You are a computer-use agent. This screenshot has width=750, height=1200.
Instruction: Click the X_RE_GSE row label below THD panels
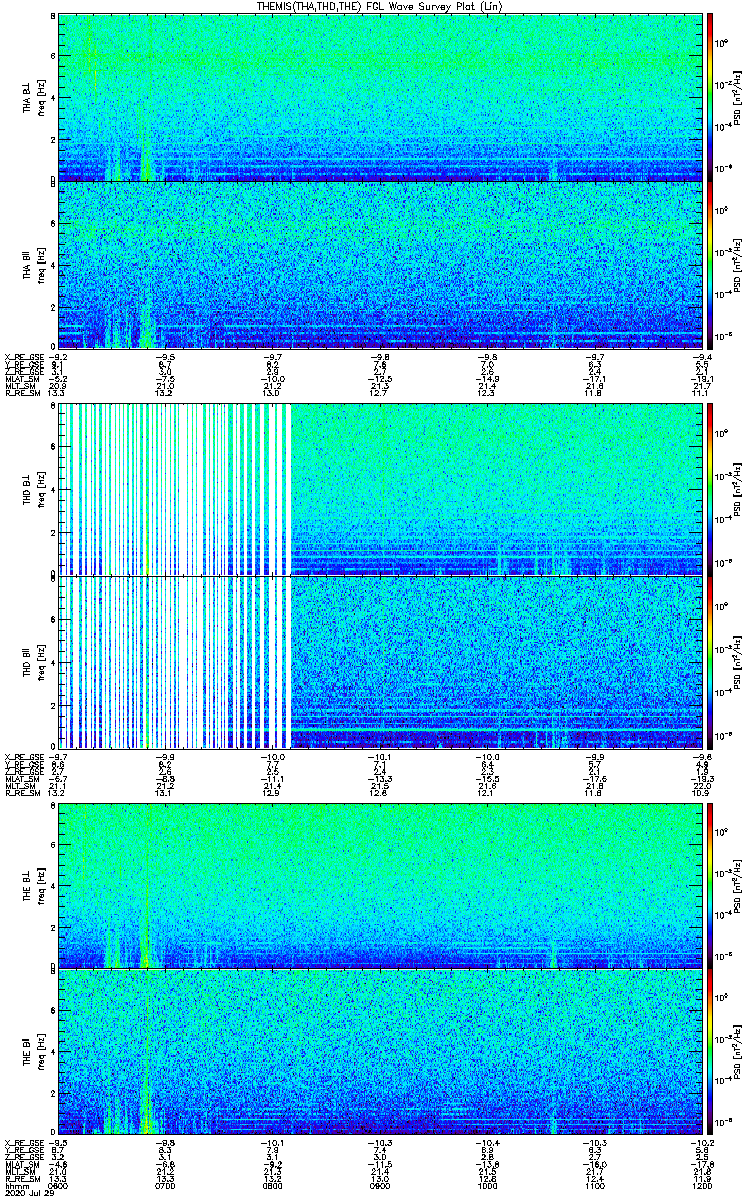(23, 756)
